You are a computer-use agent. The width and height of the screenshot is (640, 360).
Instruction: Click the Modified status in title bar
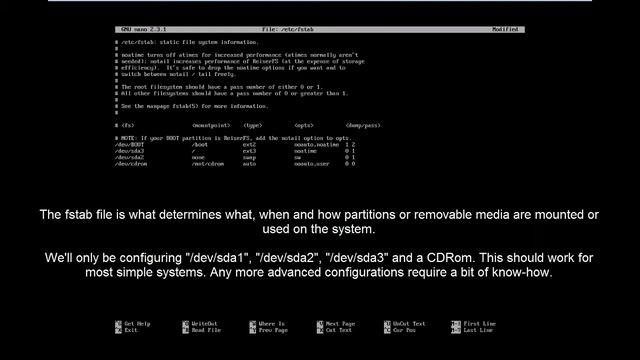coord(505,29)
